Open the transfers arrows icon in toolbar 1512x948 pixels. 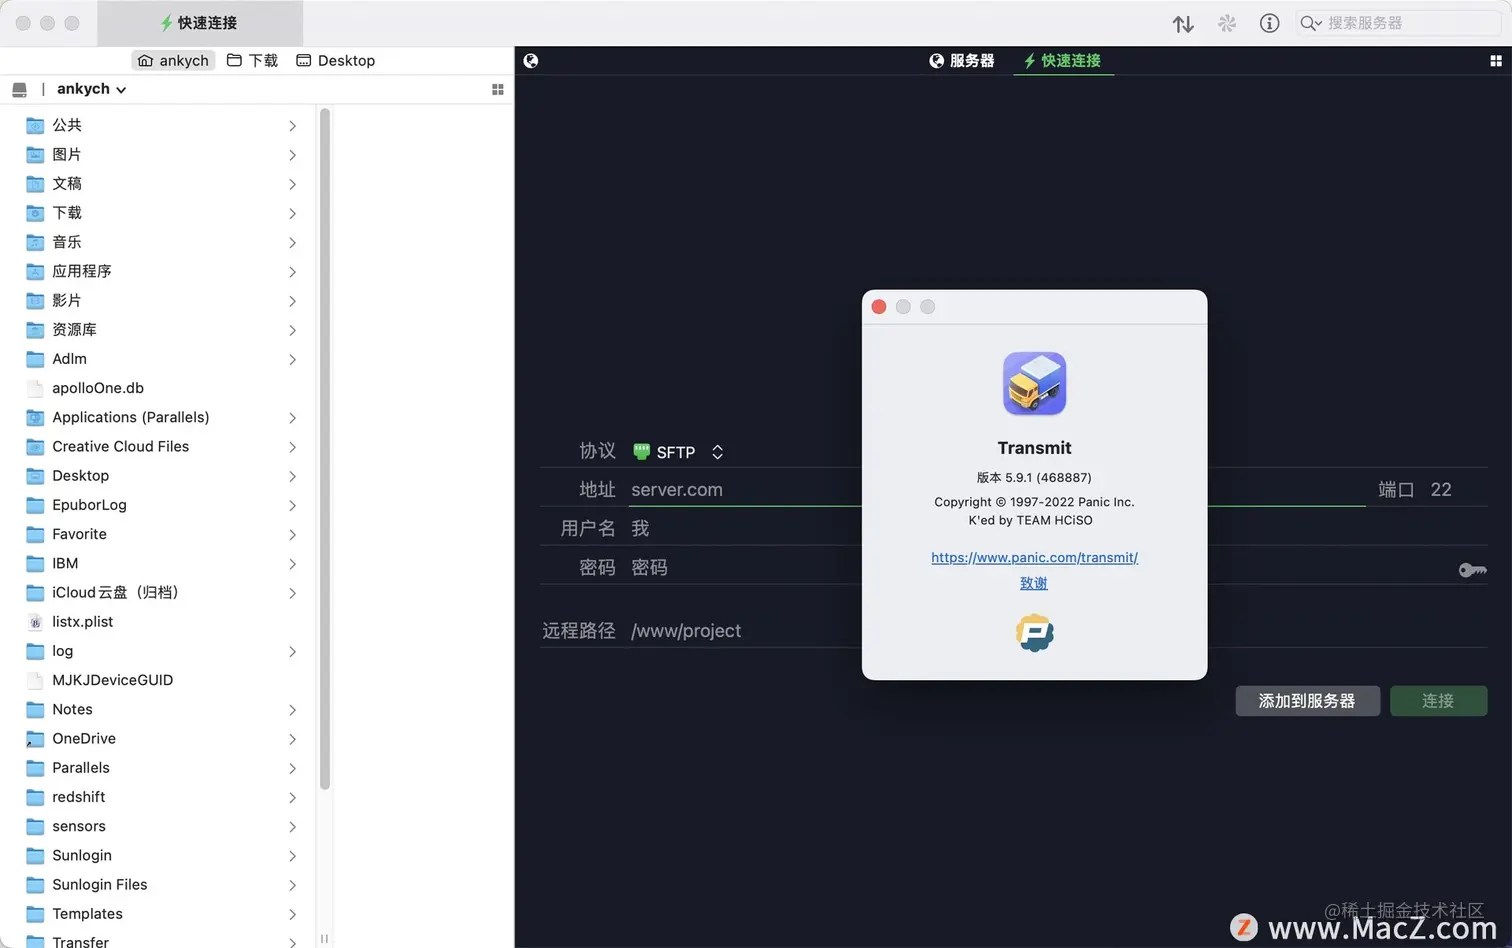[1183, 23]
